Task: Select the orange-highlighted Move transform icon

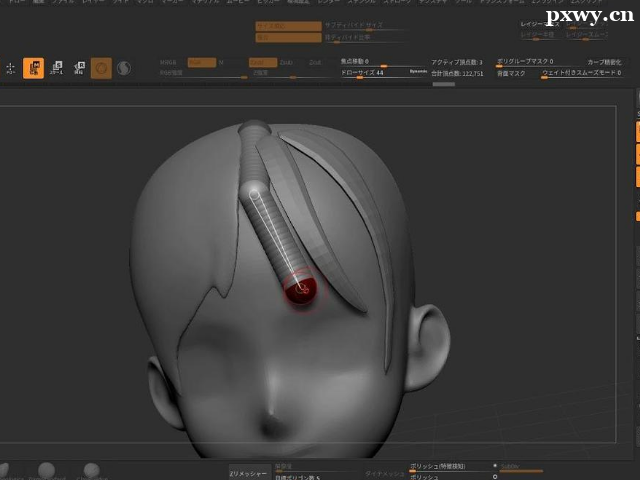Action: 33,68
